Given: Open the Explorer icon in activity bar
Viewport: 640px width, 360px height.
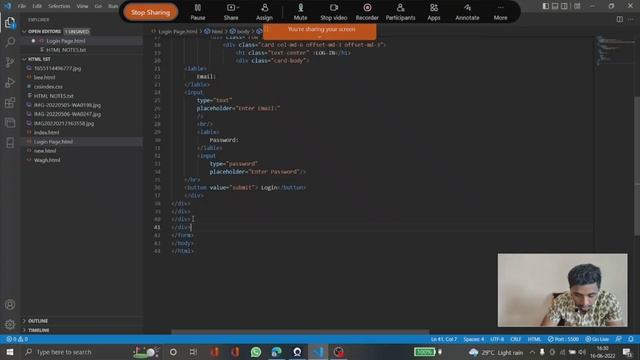Looking at the screenshot, I should tap(10, 22).
